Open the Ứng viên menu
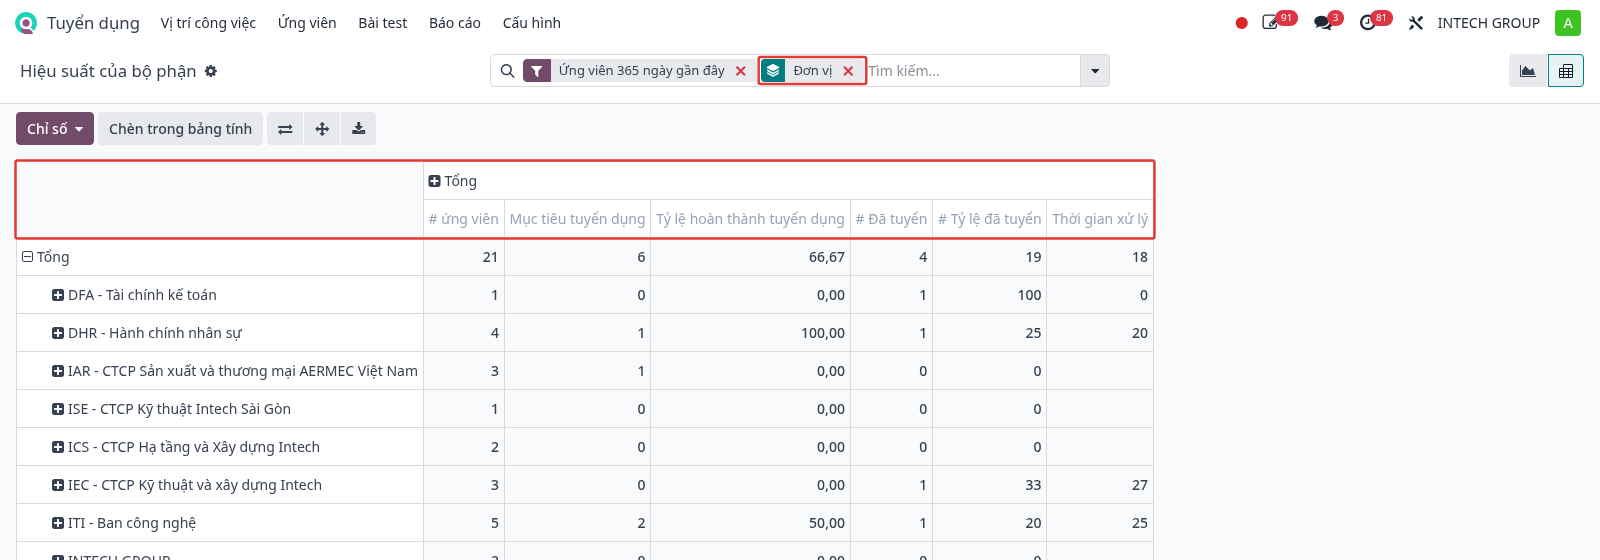1600x560 pixels. pos(307,23)
